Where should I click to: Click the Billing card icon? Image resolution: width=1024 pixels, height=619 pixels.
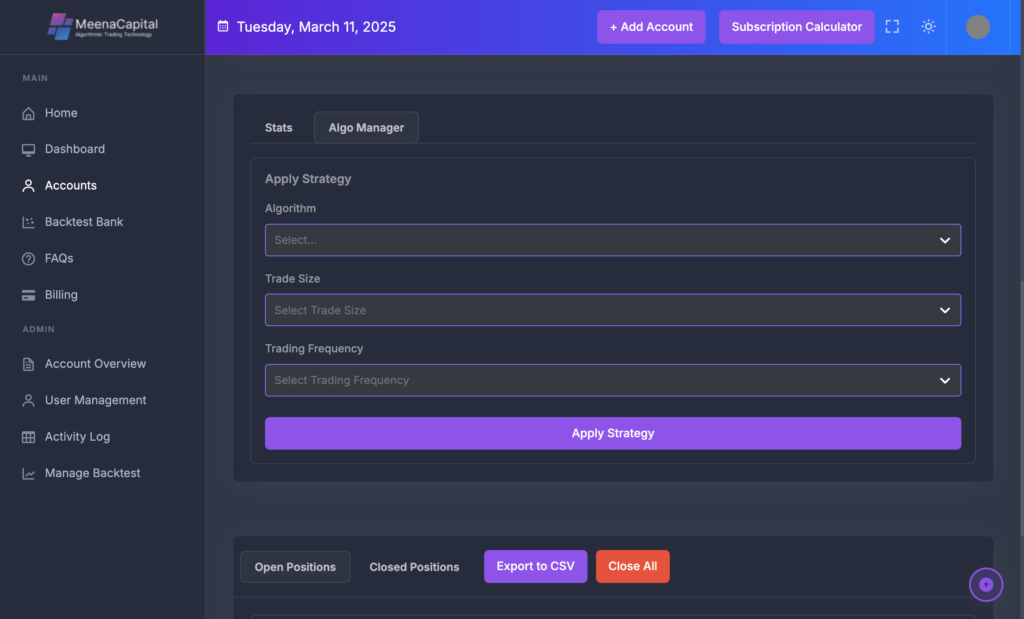point(28,295)
